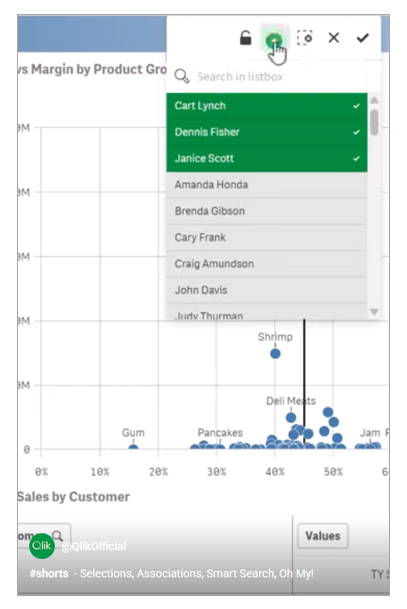Open the @QlikOfficial channel link
The height and width of the screenshot is (609, 407).
click(x=94, y=546)
